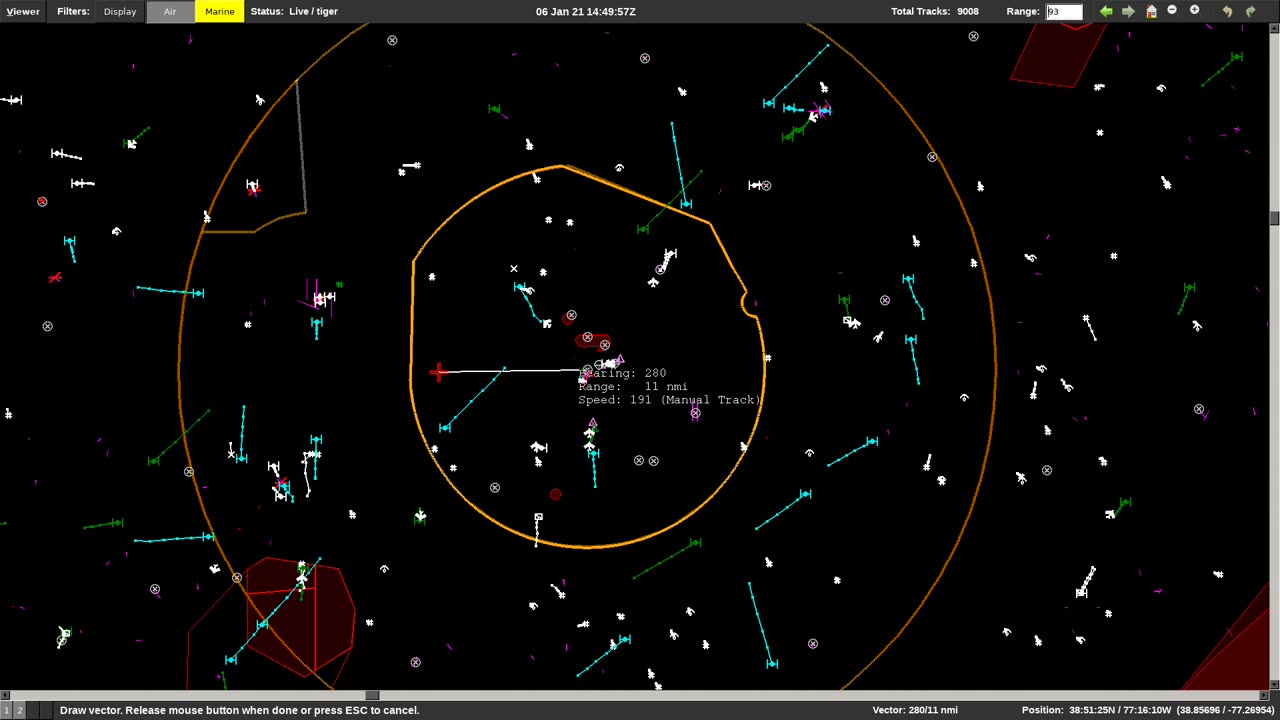Image resolution: width=1280 pixels, height=720 pixels.
Task: Open the Display filter options
Action: pos(120,11)
